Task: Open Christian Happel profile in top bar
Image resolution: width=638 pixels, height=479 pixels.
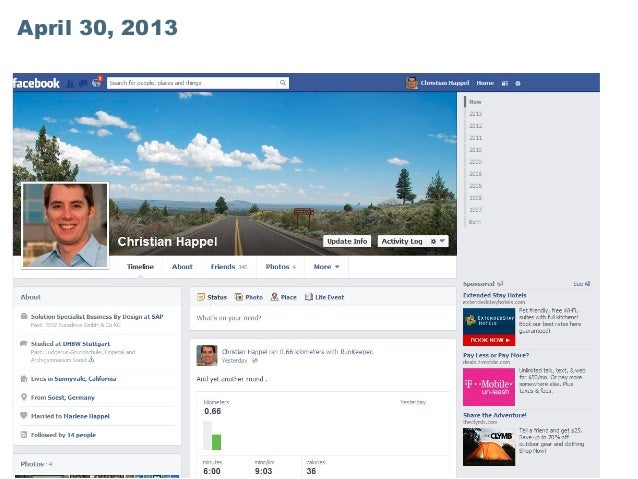Action: pyautogui.click(x=437, y=83)
